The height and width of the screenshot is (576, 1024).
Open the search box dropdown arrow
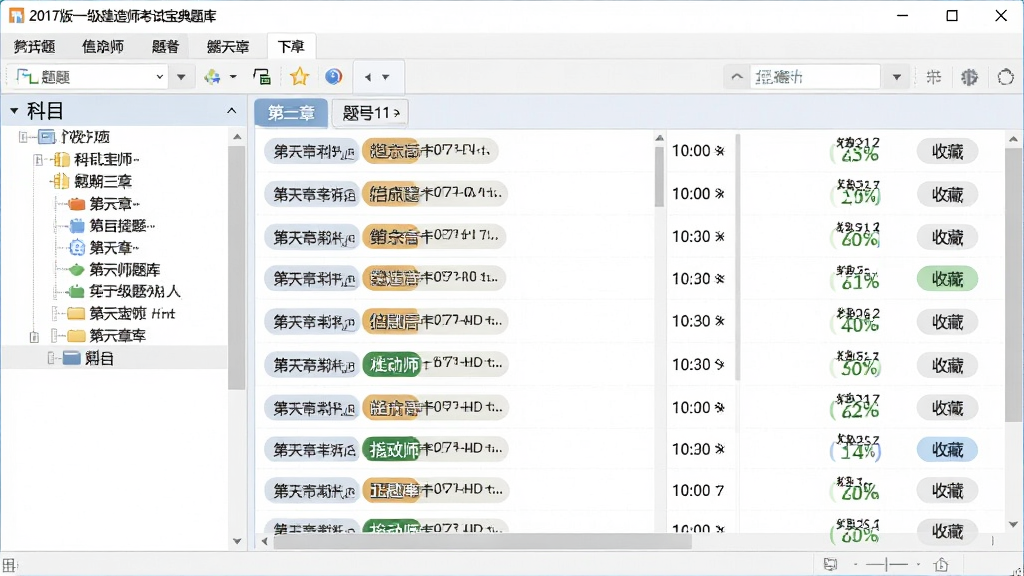[x=897, y=77]
